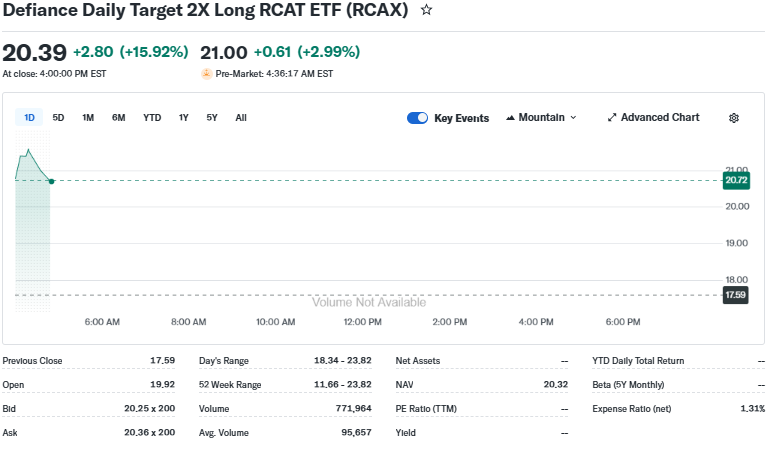Select the 1Y time range
The image size is (780, 450).
[184, 118]
